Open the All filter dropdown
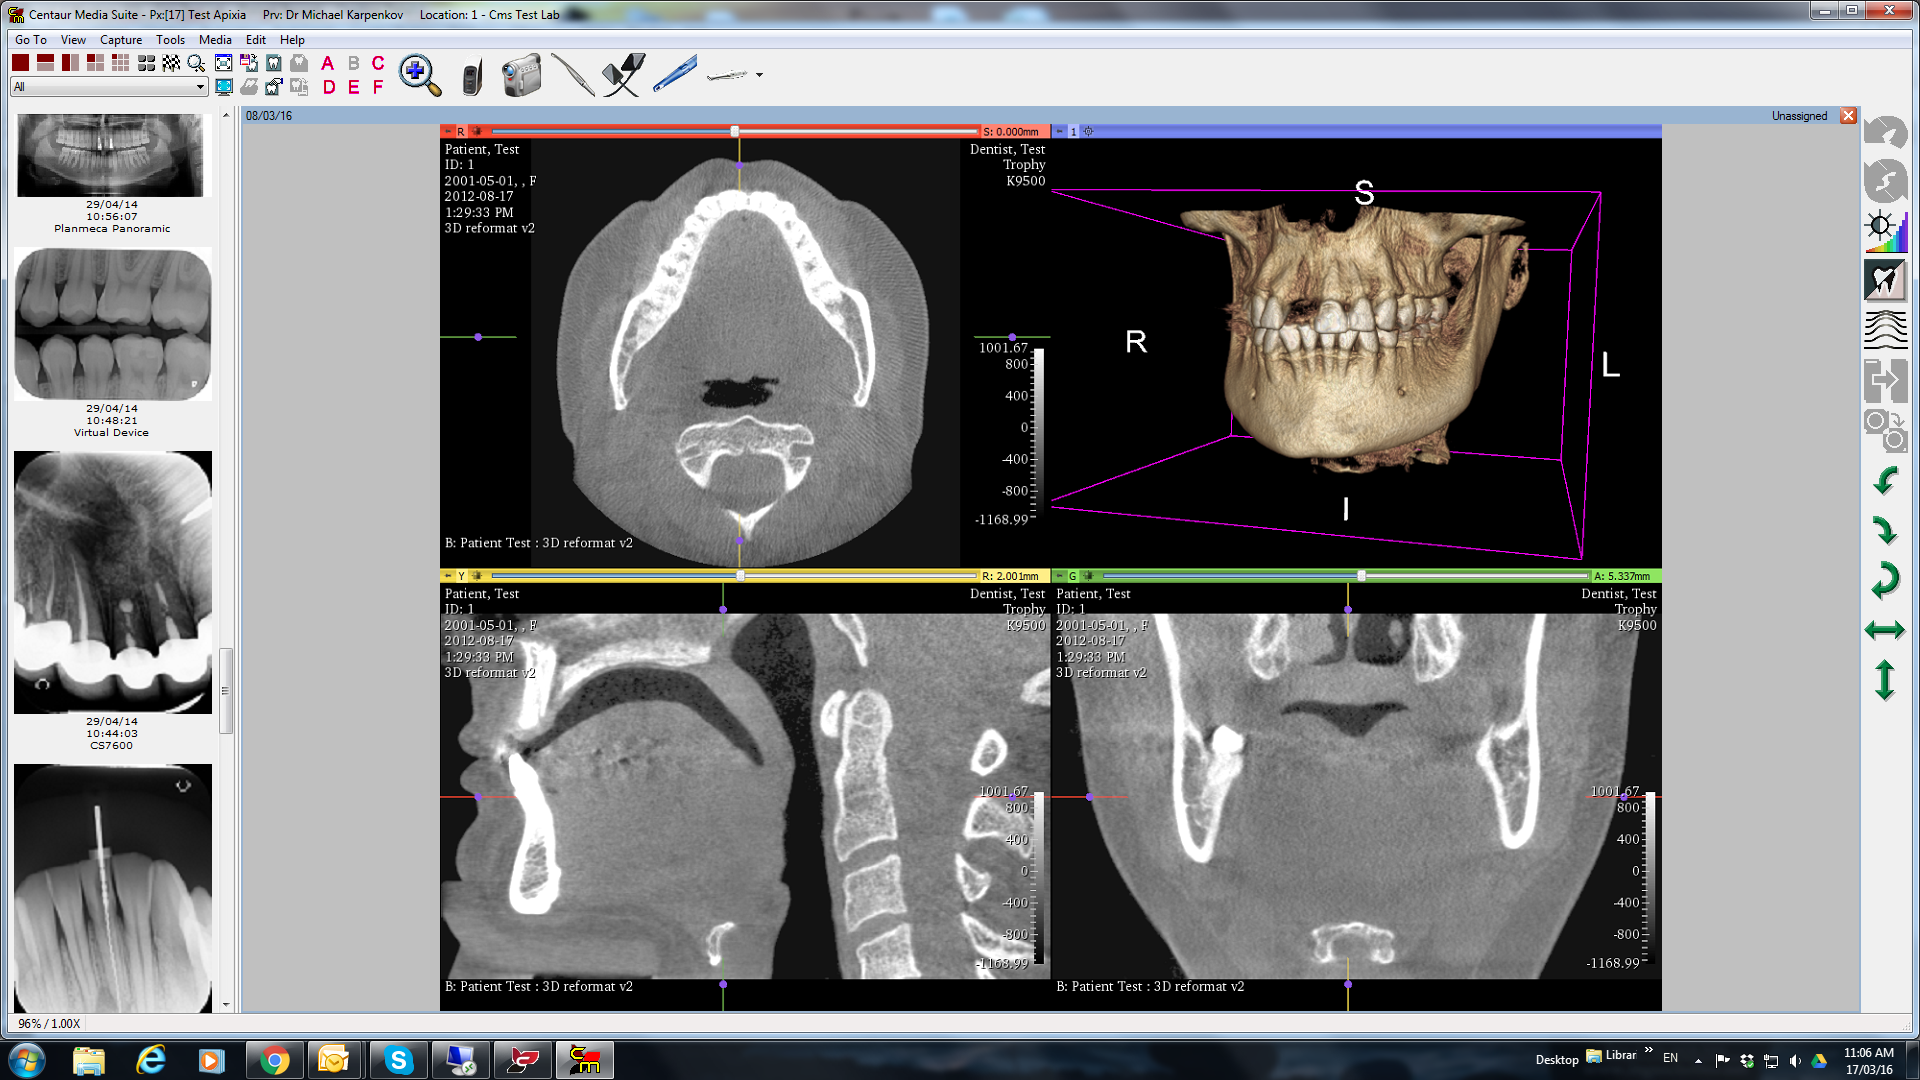The image size is (1920, 1080). coord(200,87)
